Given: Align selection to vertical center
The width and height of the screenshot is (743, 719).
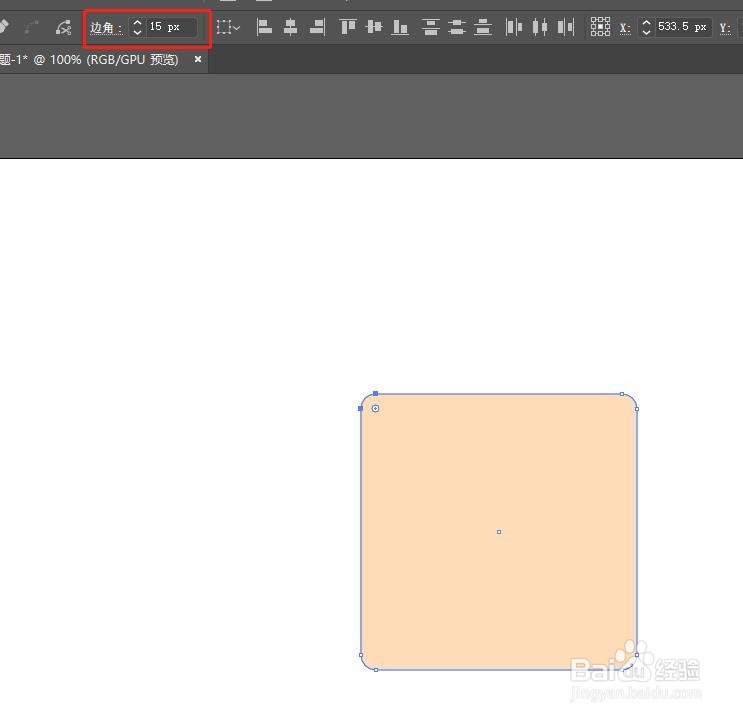Looking at the screenshot, I should (374, 27).
